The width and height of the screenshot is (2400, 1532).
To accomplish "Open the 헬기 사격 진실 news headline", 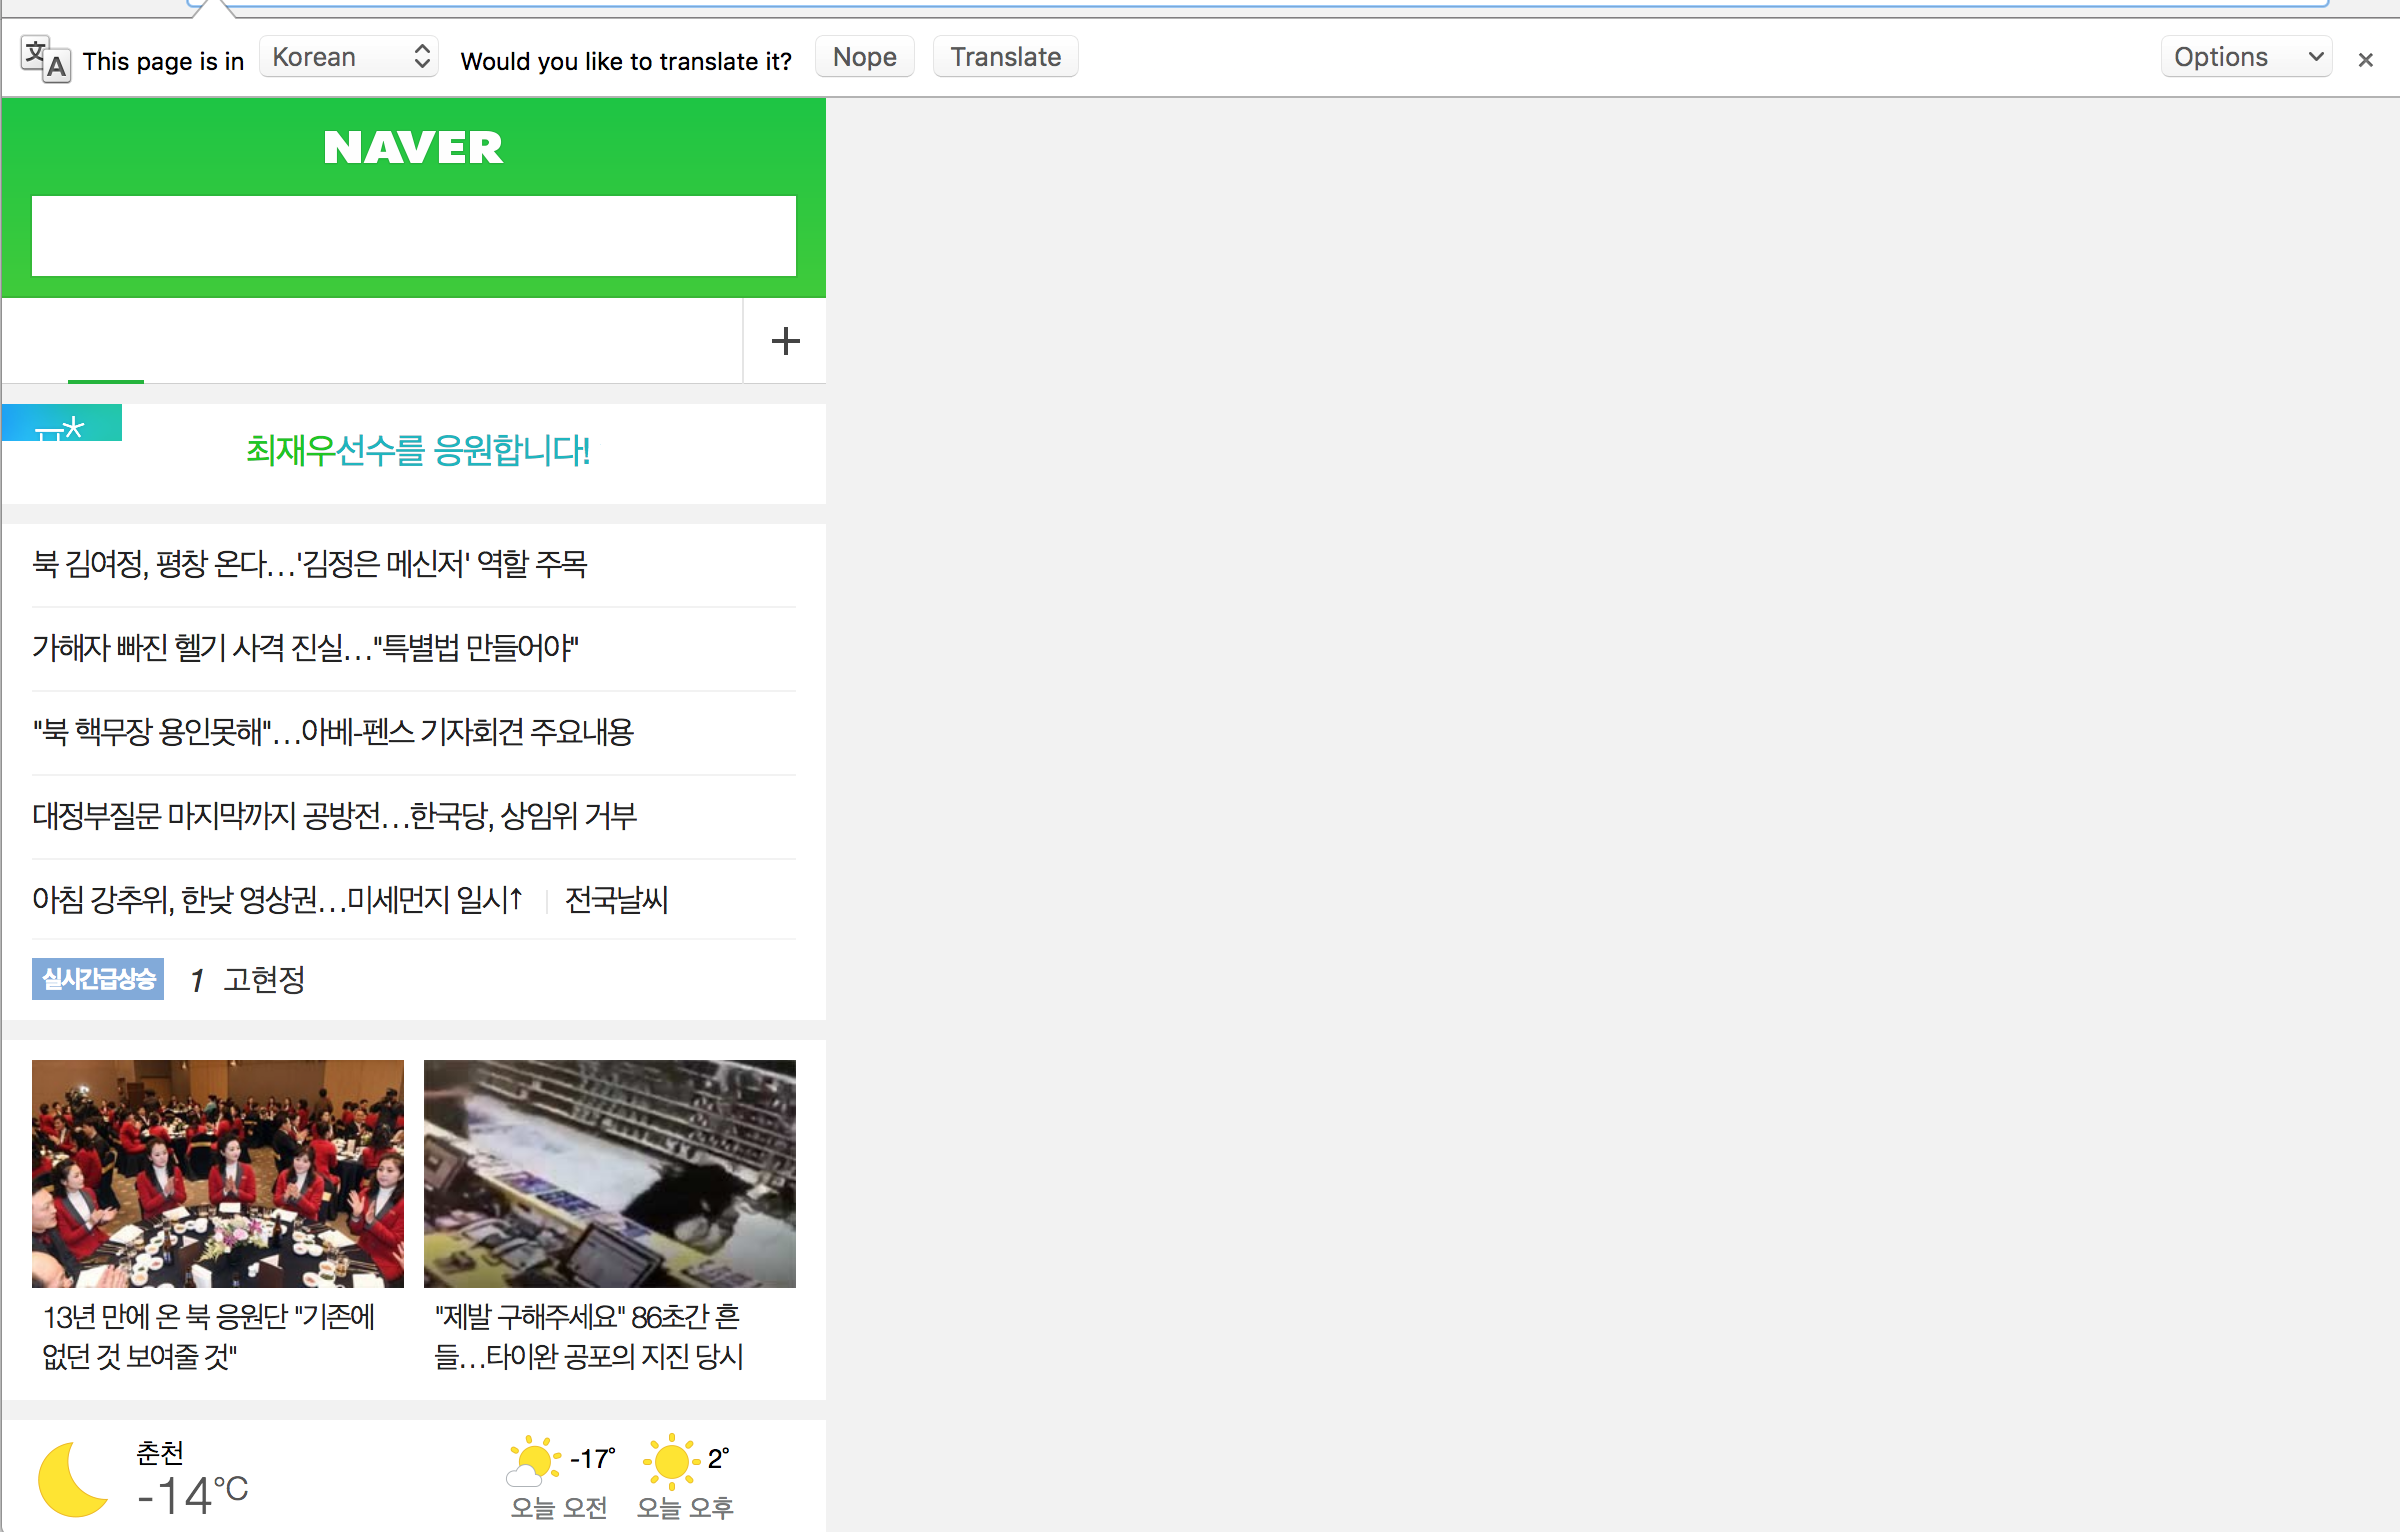I will (306, 648).
